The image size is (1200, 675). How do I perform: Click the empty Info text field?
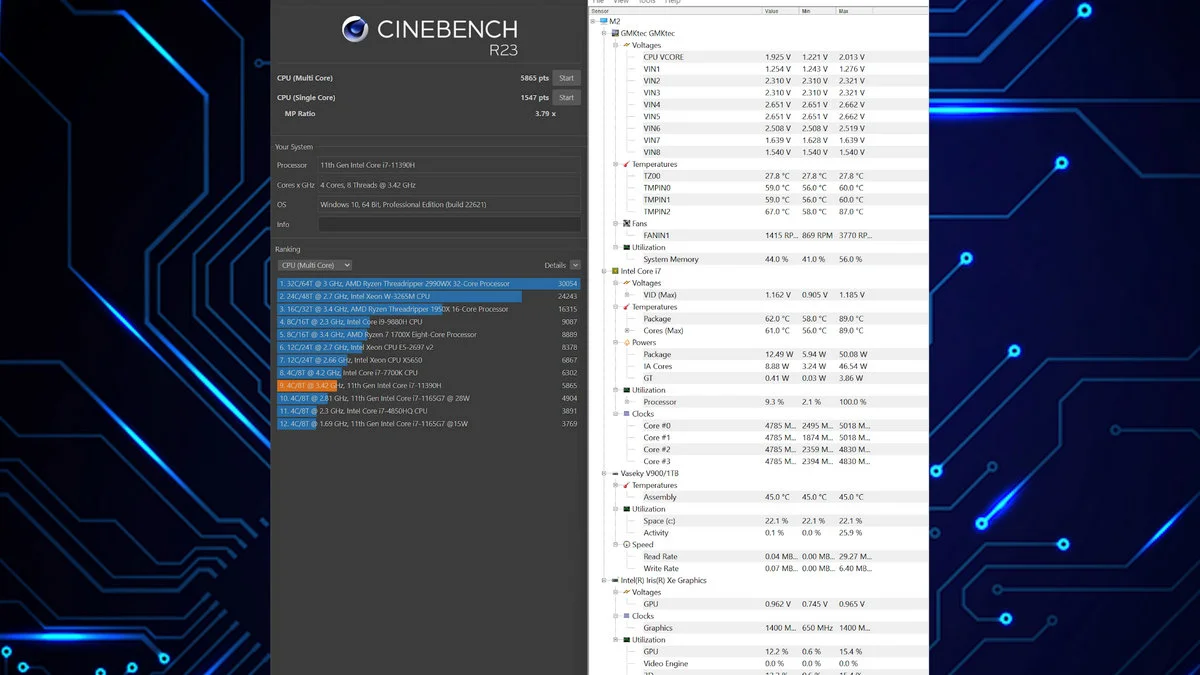point(448,224)
